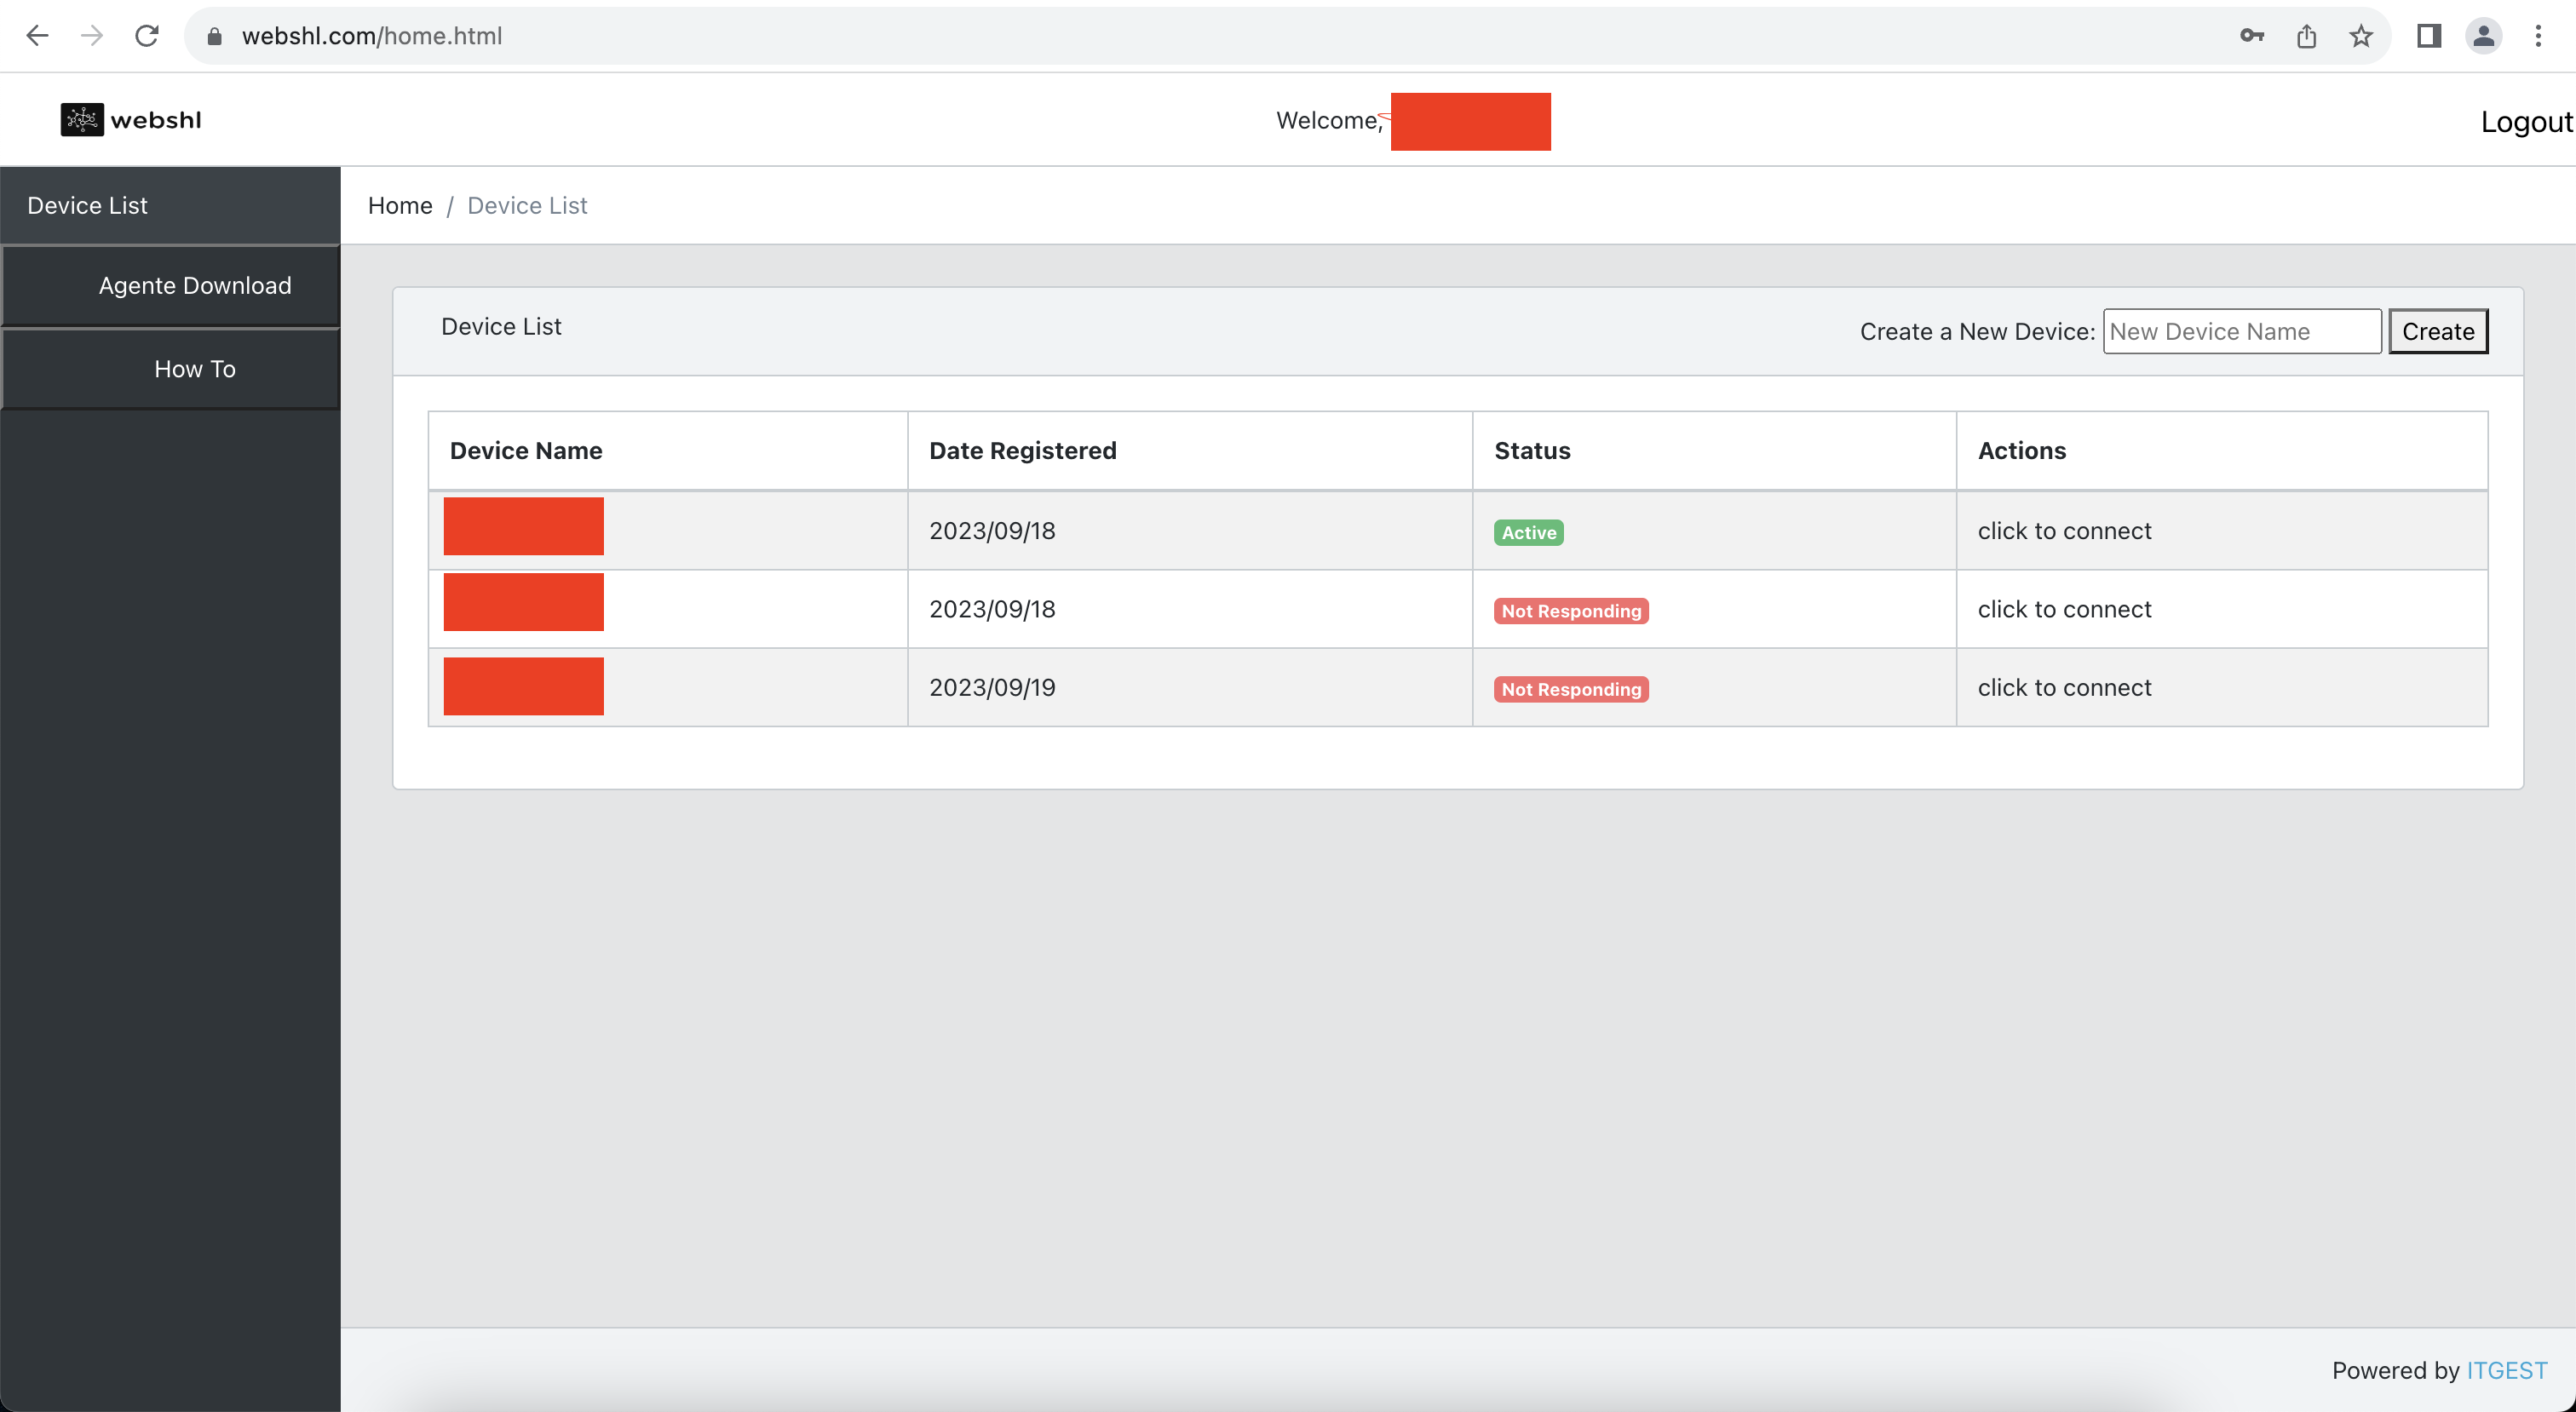Click the browser forward arrow icon
Screen dimensions: 2576x1412
point(92,36)
